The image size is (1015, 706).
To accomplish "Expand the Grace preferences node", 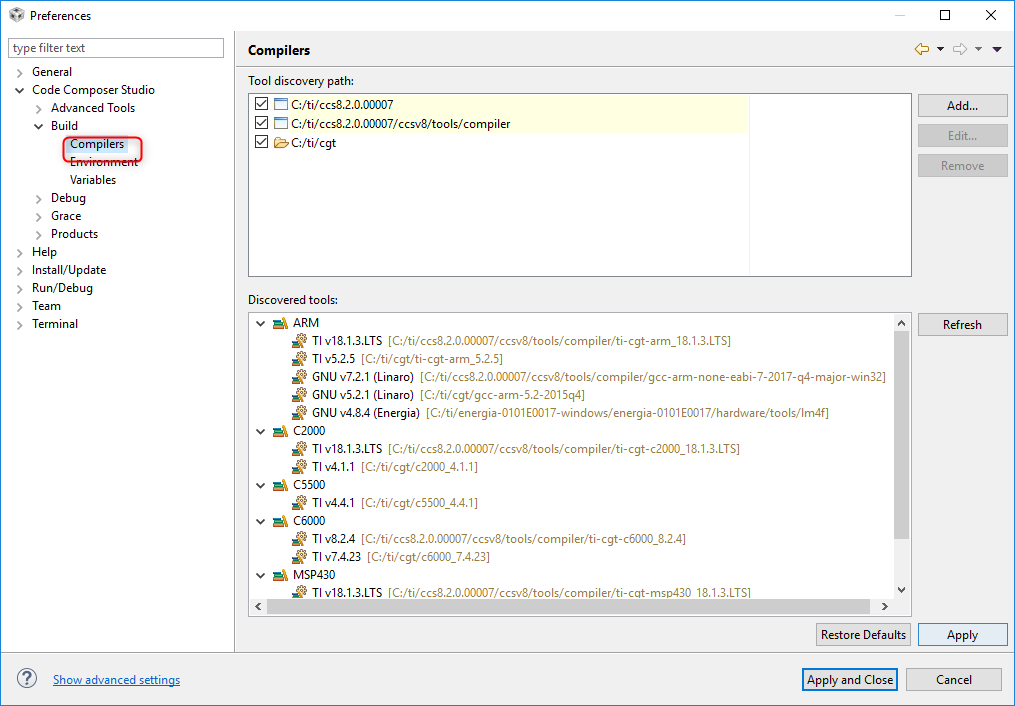I will pyautogui.click(x=38, y=217).
